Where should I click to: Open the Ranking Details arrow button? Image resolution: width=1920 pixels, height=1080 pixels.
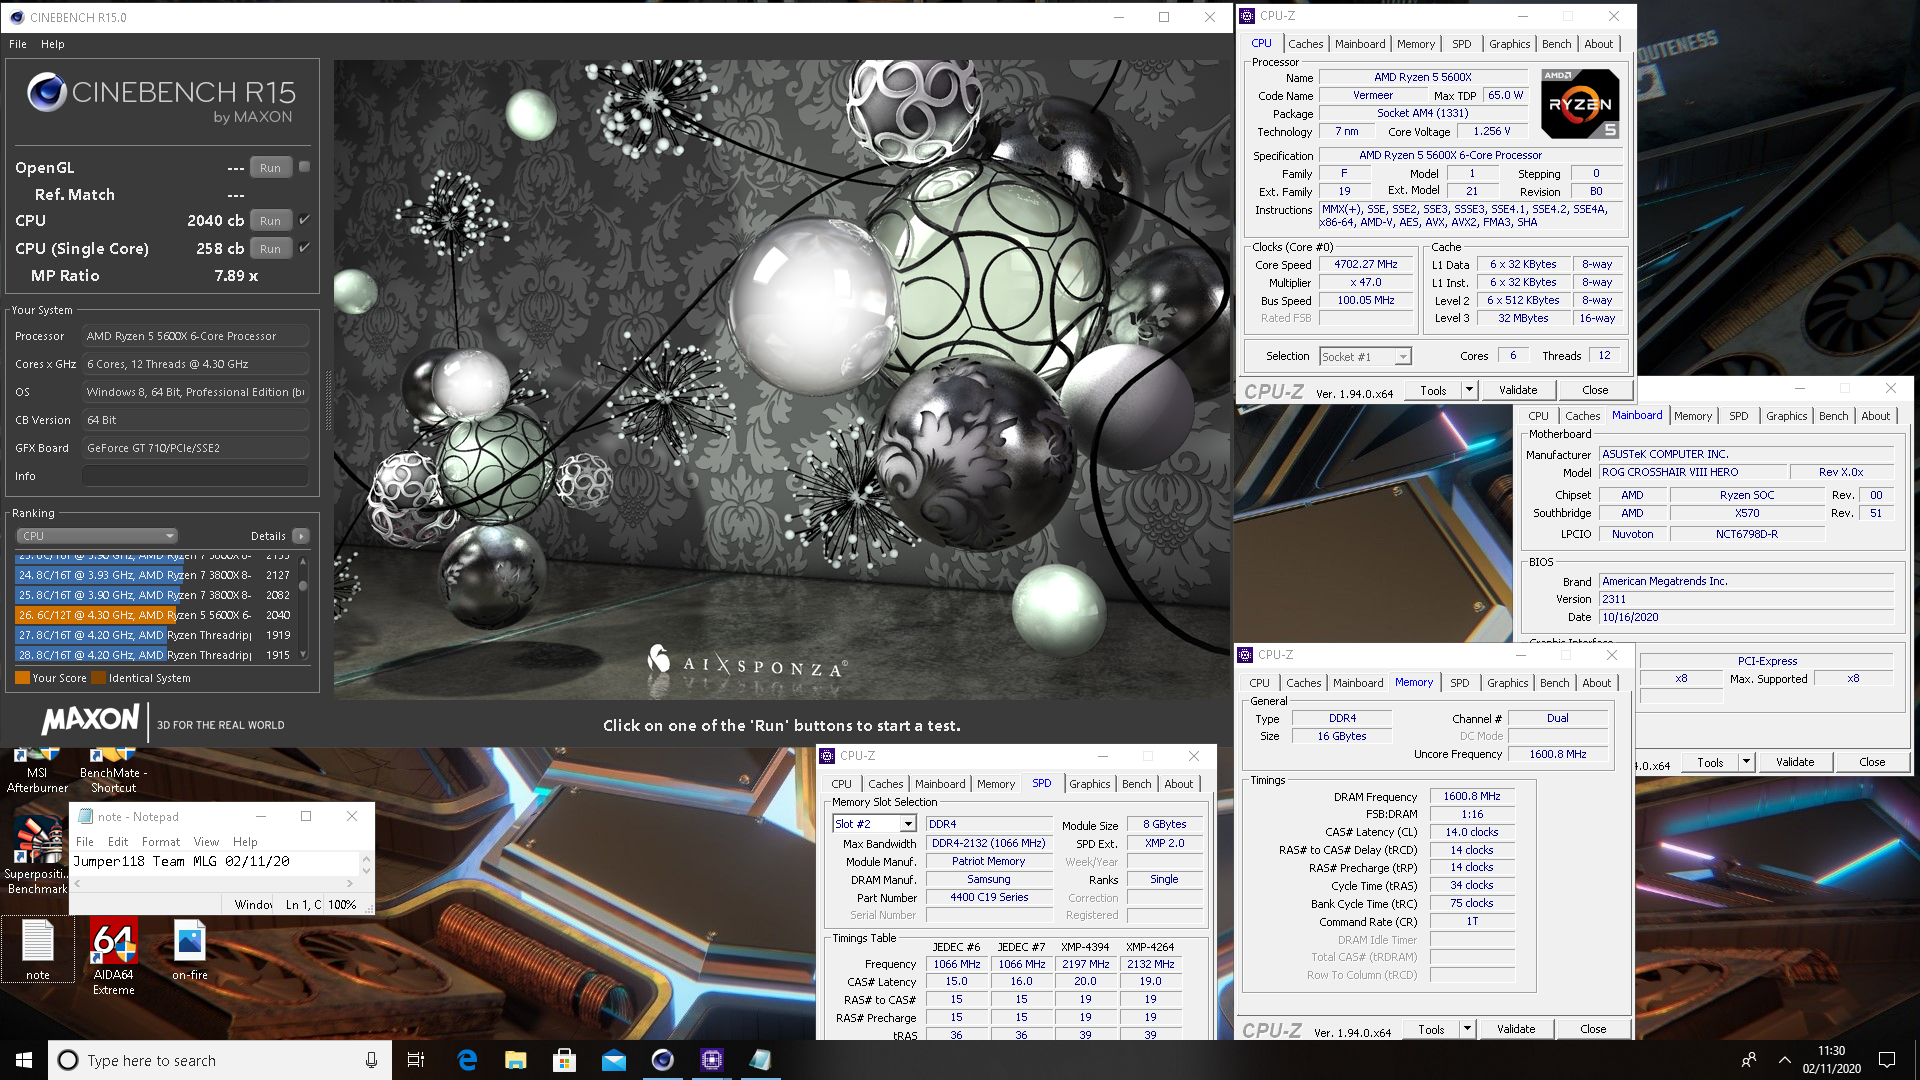pos(301,536)
